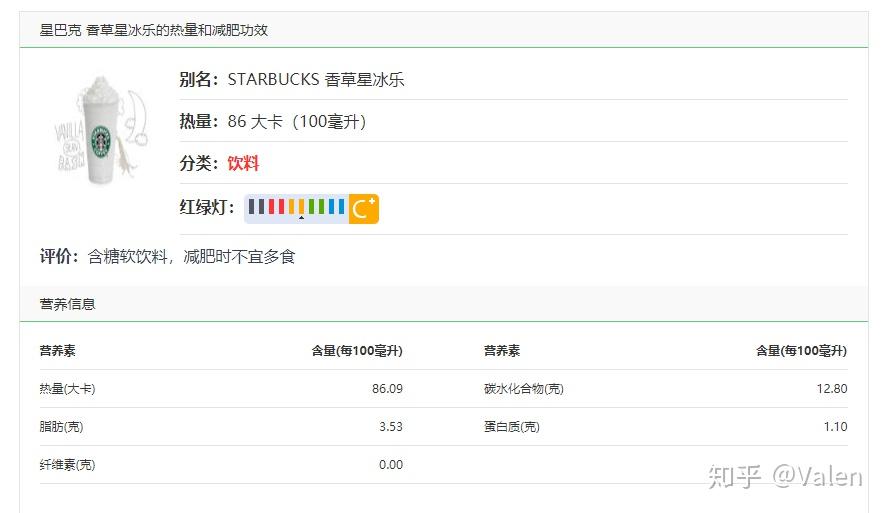
Task: Select alias text STARBUCKS 香草星冰乐
Action: point(316,80)
